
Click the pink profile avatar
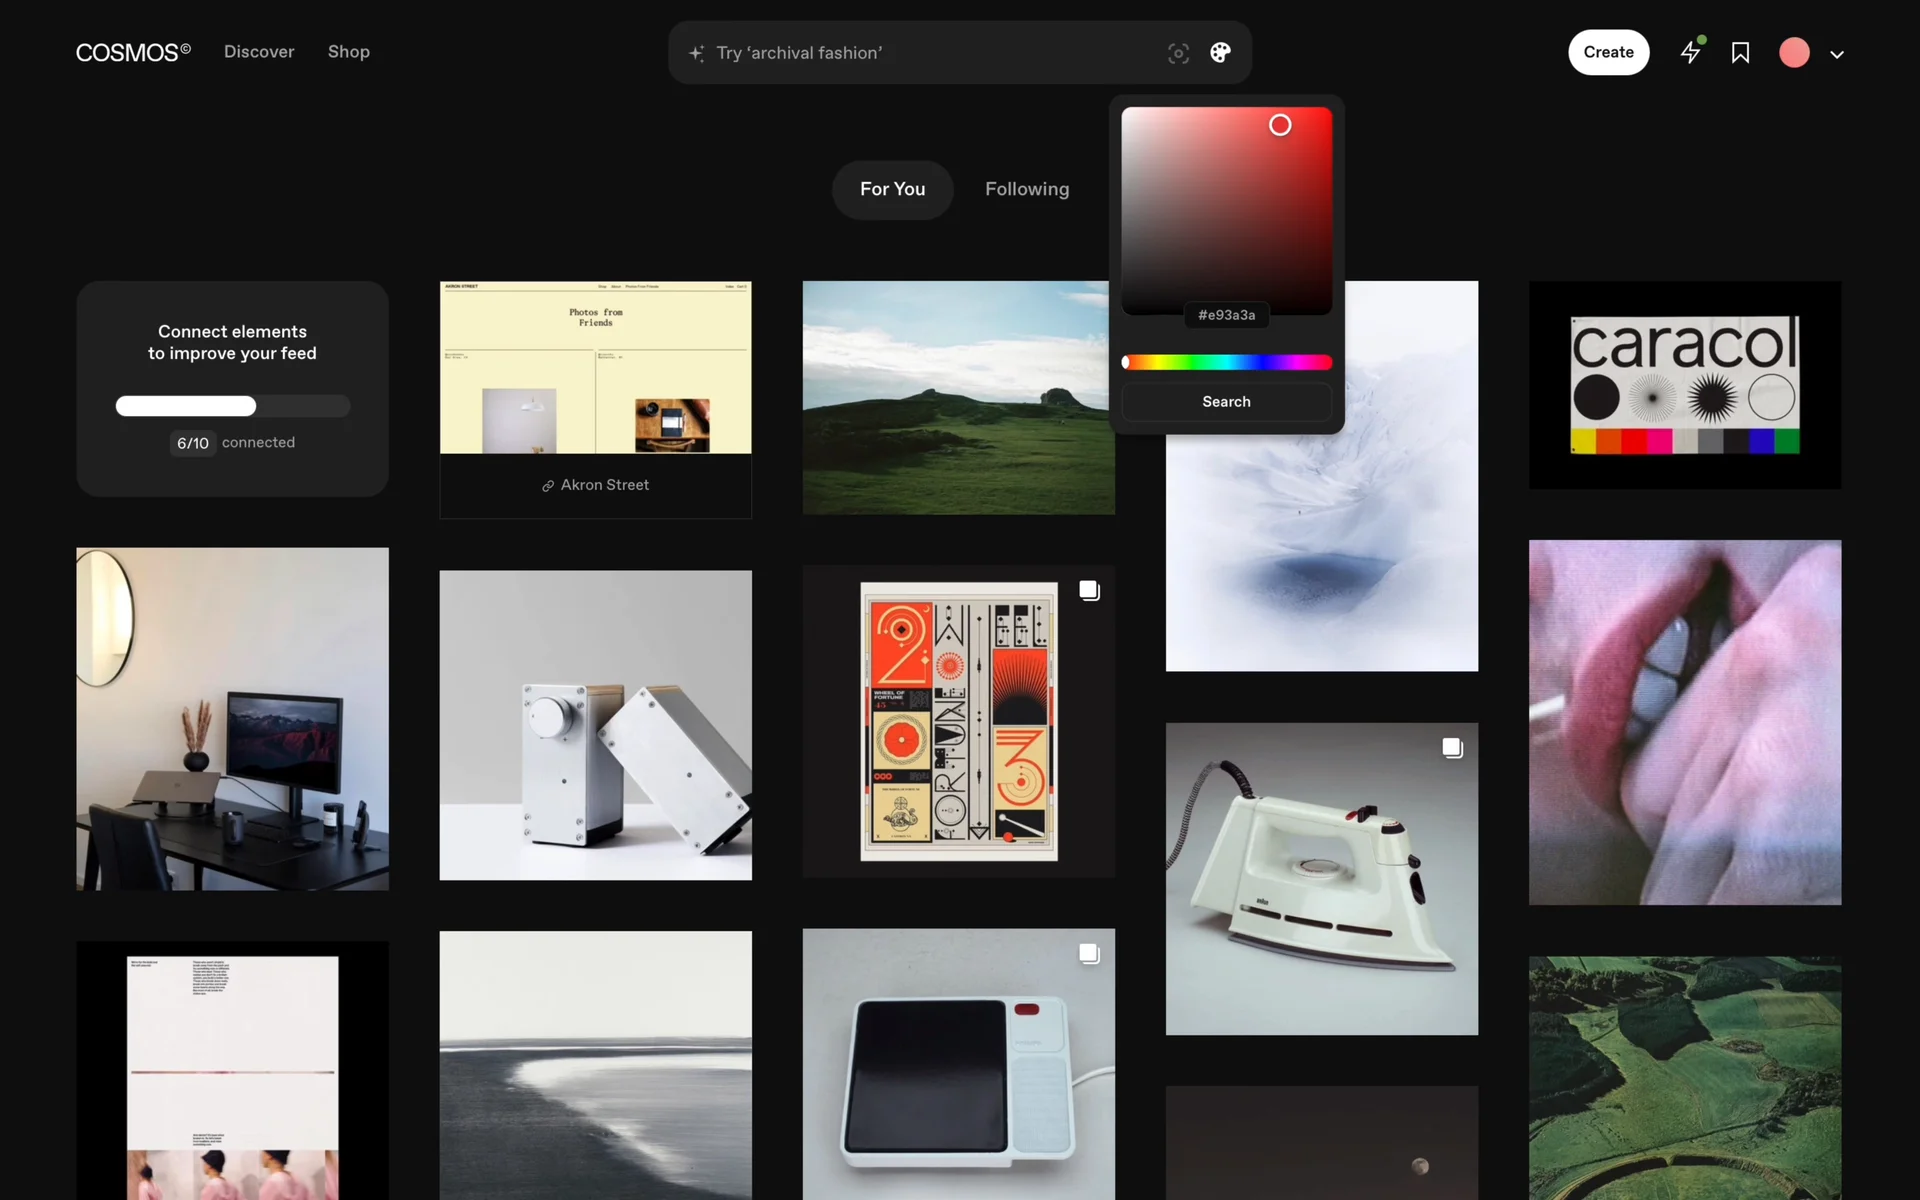[1794, 53]
